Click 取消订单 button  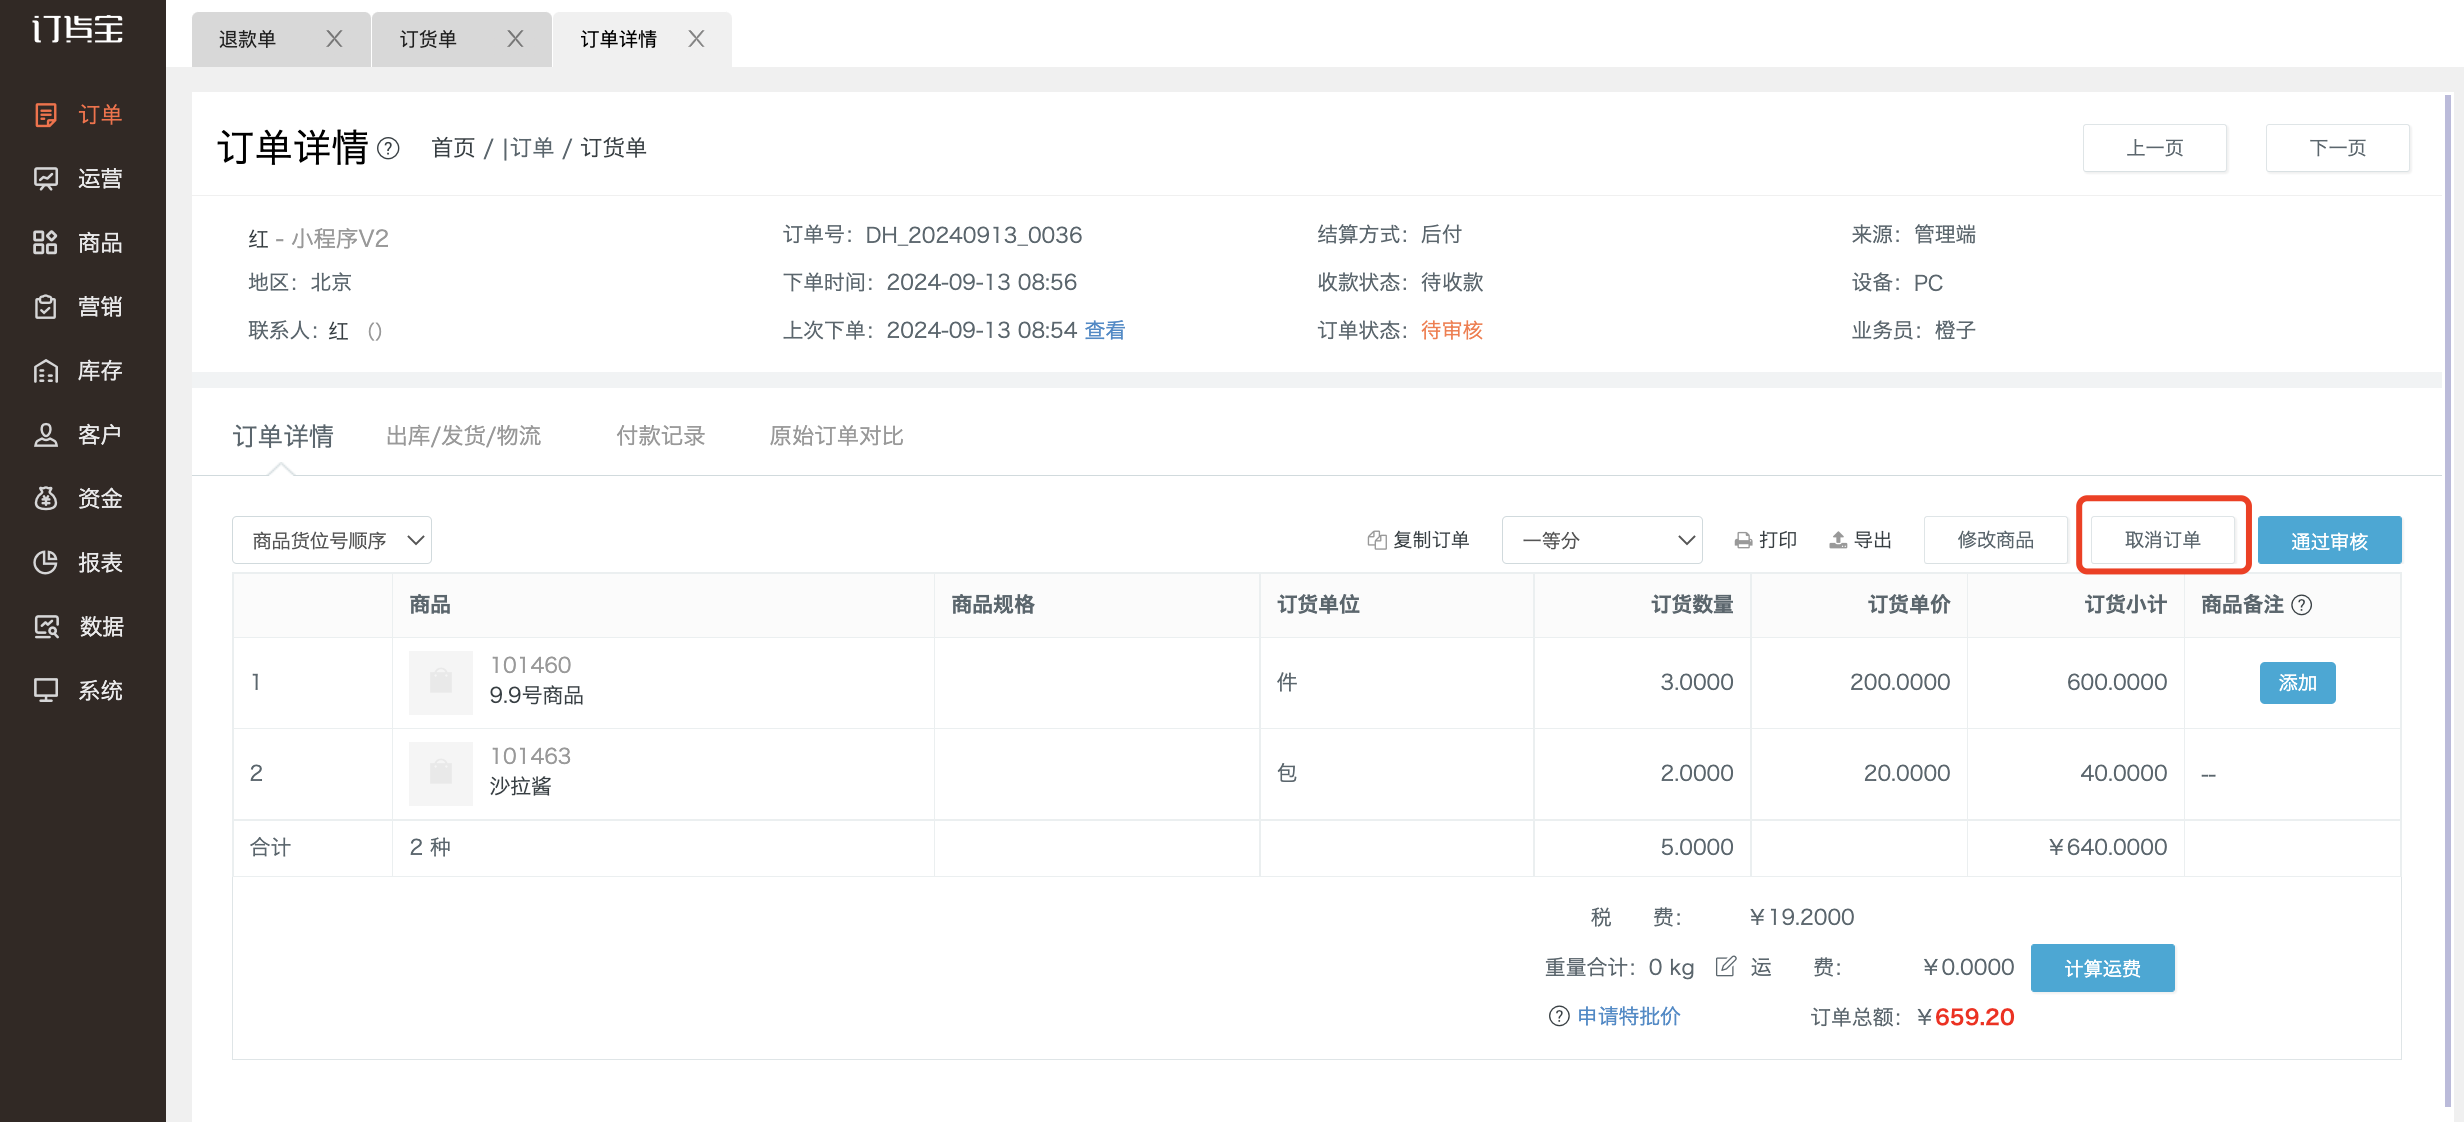(2163, 540)
